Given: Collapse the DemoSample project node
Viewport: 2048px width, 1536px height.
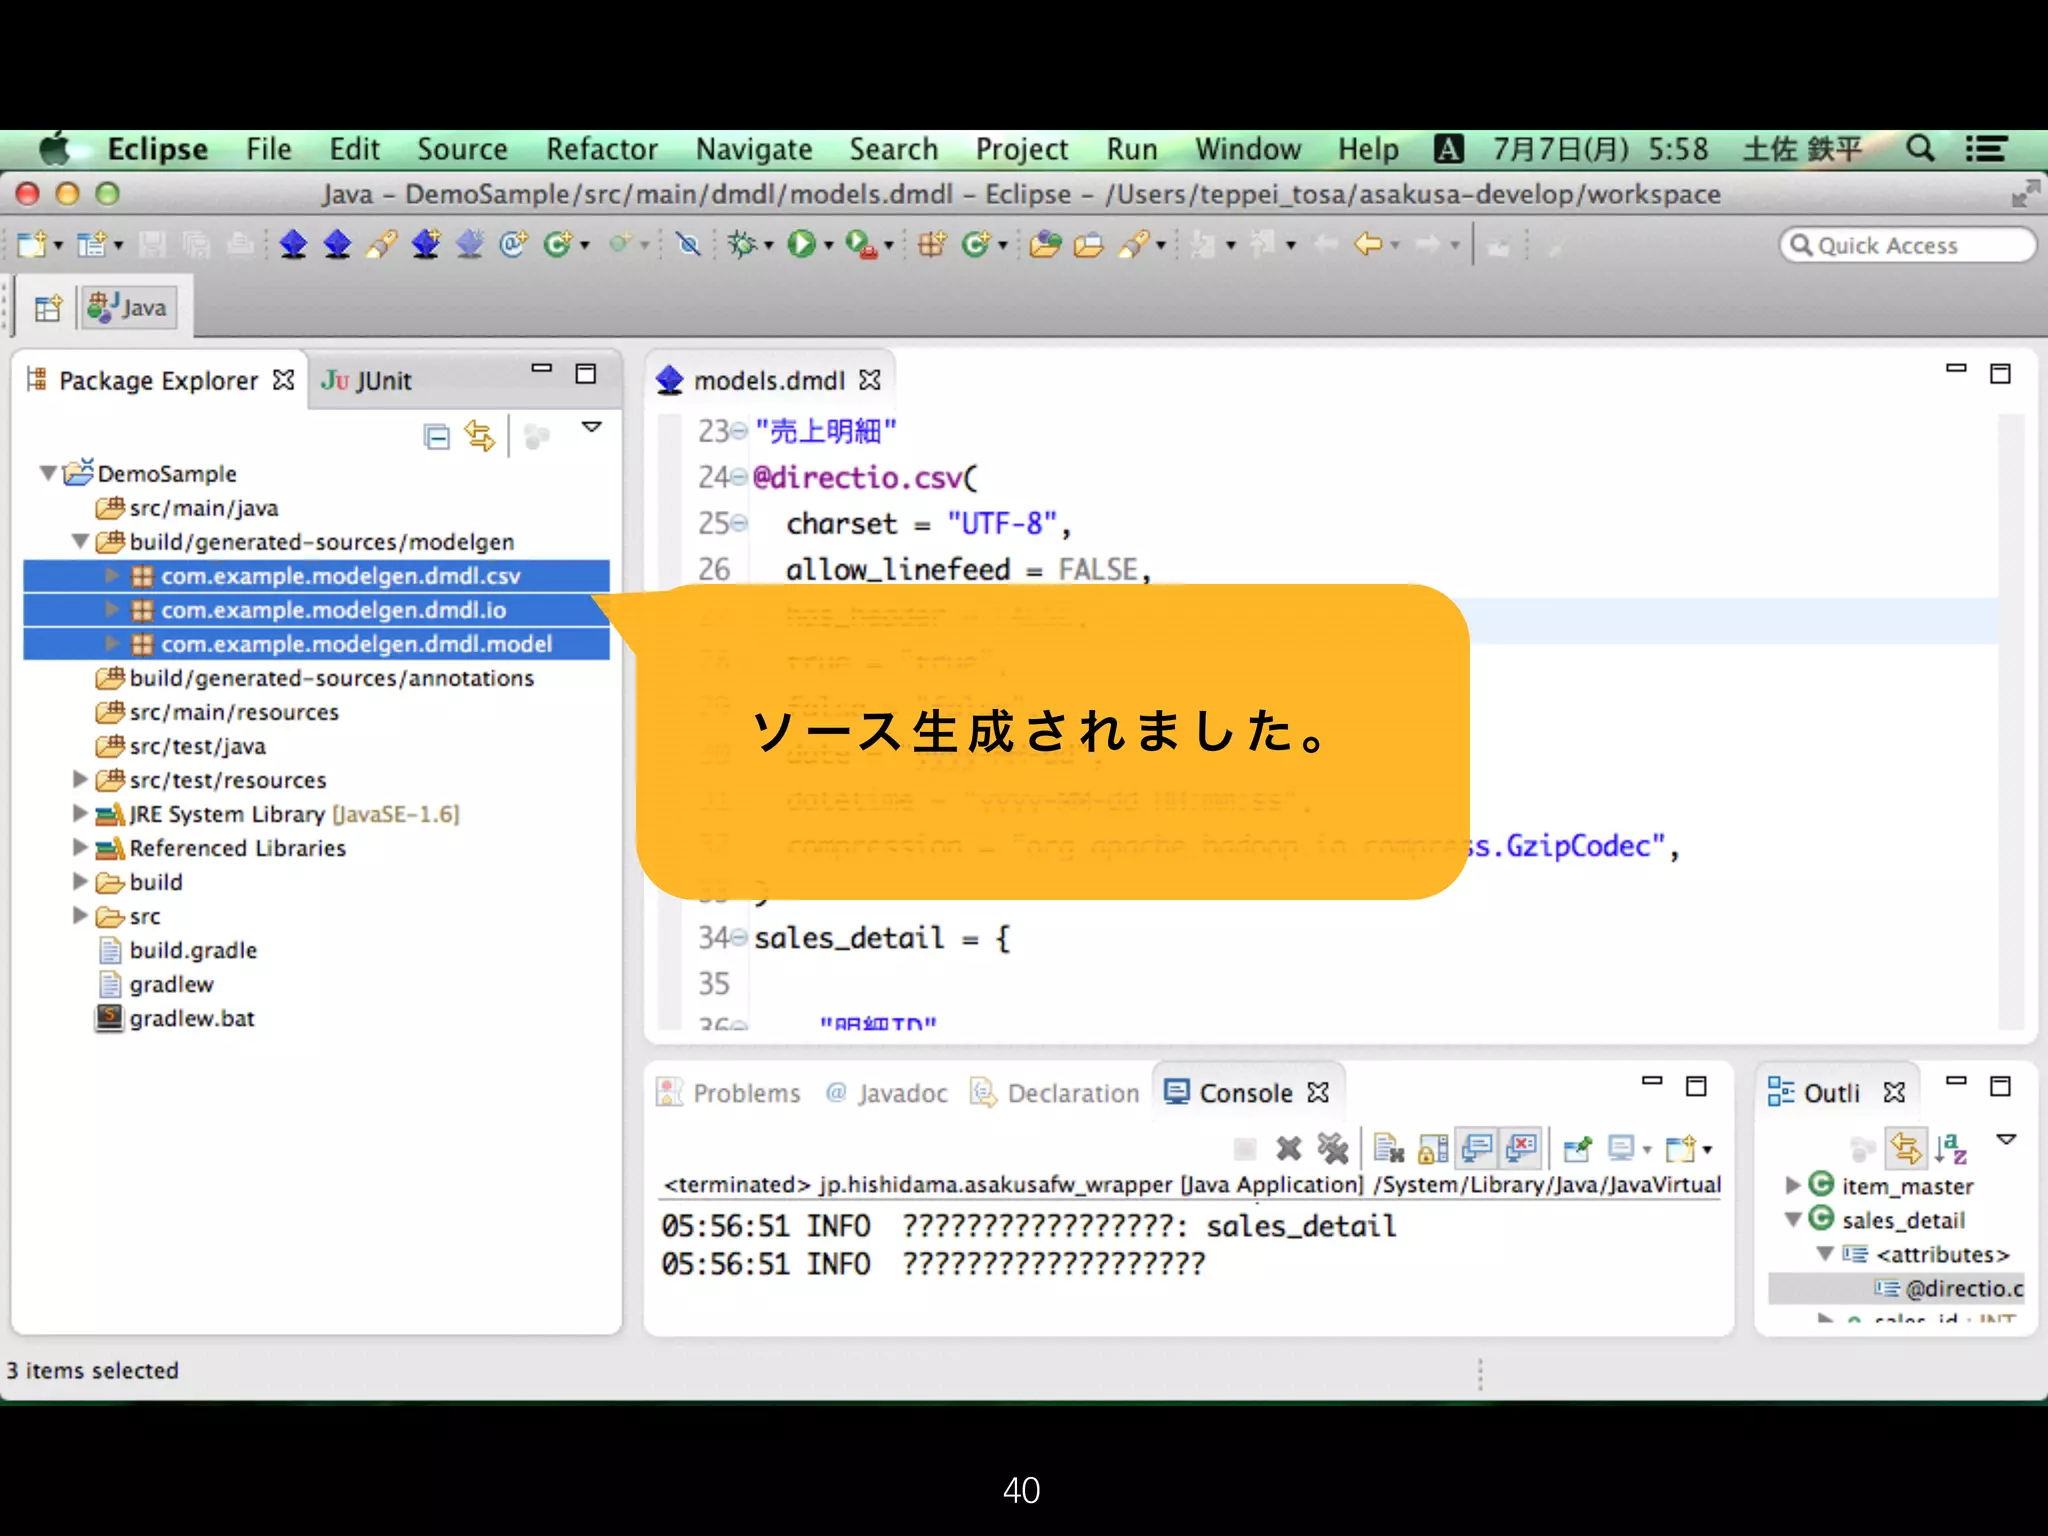Looking at the screenshot, I should (47, 473).
